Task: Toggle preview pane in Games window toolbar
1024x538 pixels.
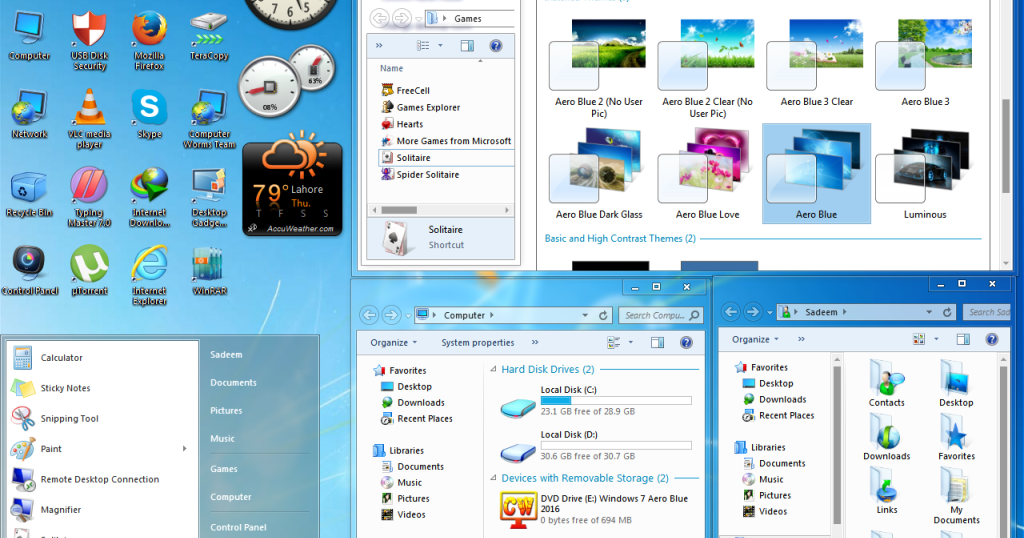Action: point(467,46)
